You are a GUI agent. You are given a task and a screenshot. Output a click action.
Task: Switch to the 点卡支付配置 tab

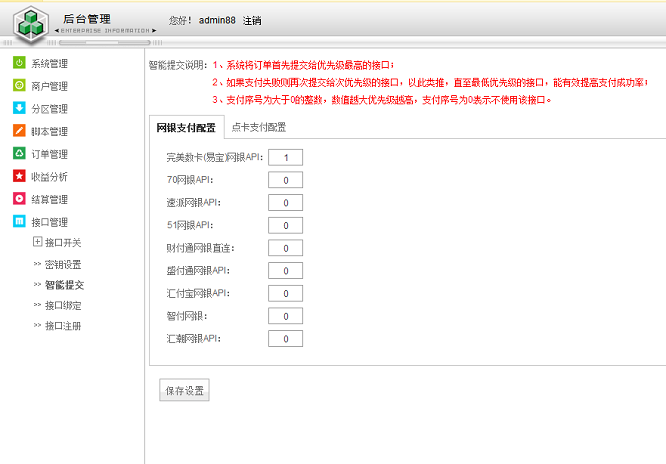tap(258, 127)
